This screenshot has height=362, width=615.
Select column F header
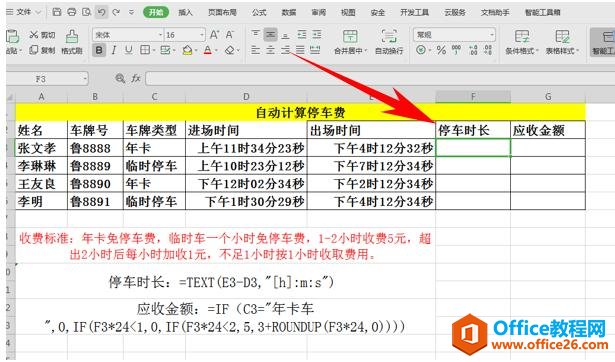473,96
